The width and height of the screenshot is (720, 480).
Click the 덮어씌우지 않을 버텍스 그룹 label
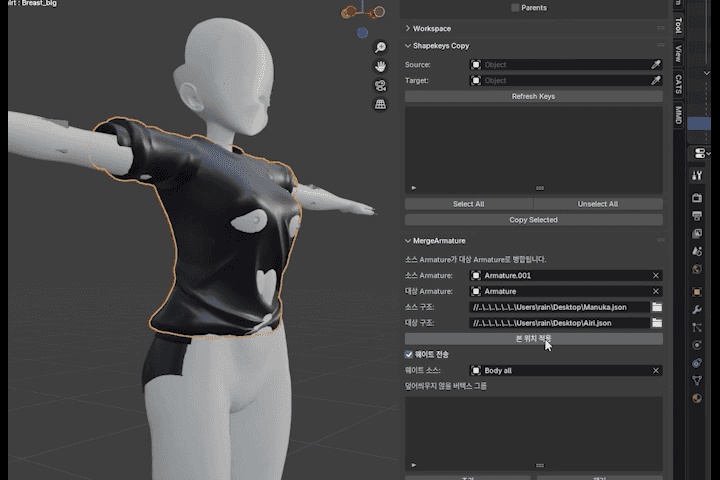coord(446,386)
